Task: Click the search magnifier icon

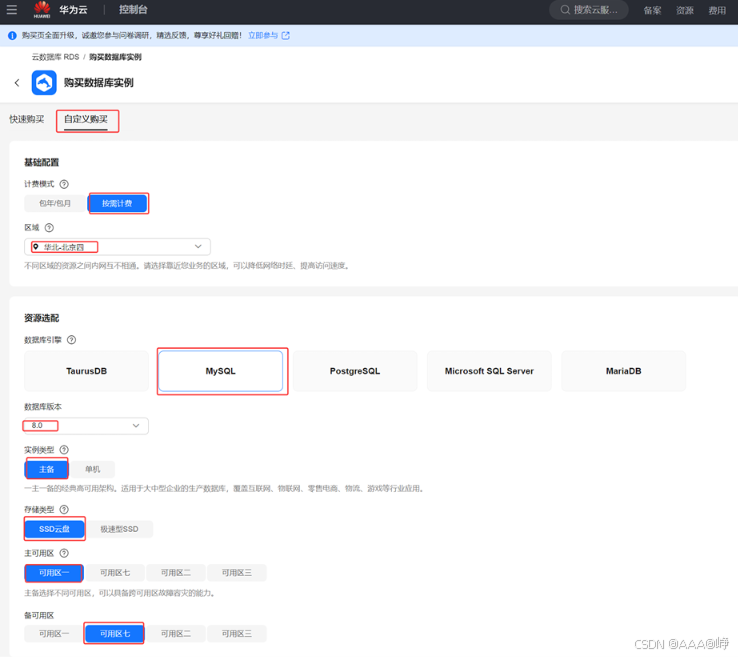Action: coord(565,10)
